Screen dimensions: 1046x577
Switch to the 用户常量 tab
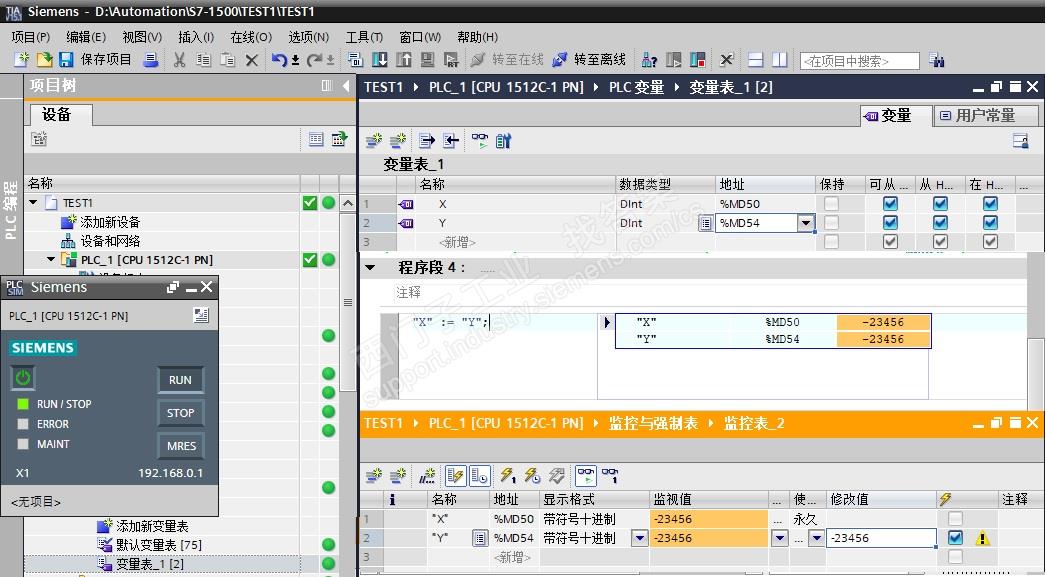click(x=985, y=115)
